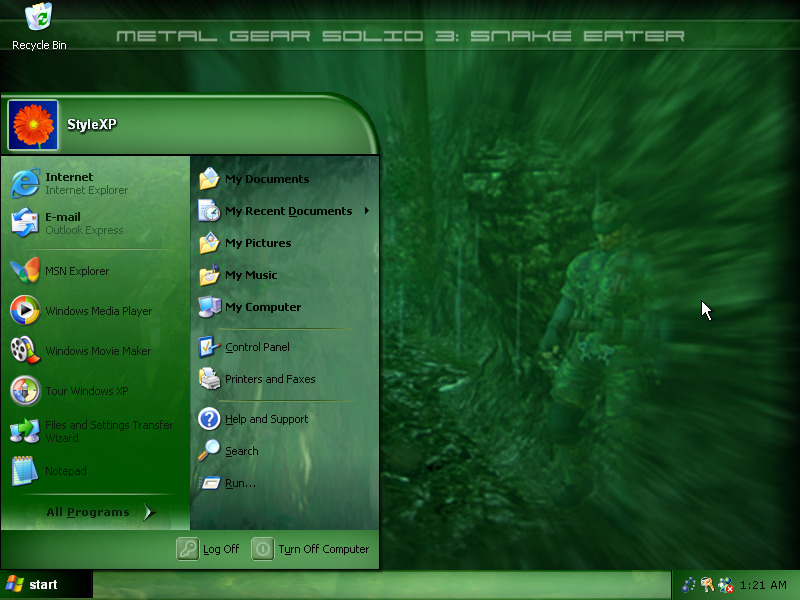Select E-mail menu entry text
Image resolution: width=800 pixels, height=600 pixels.
63,217
